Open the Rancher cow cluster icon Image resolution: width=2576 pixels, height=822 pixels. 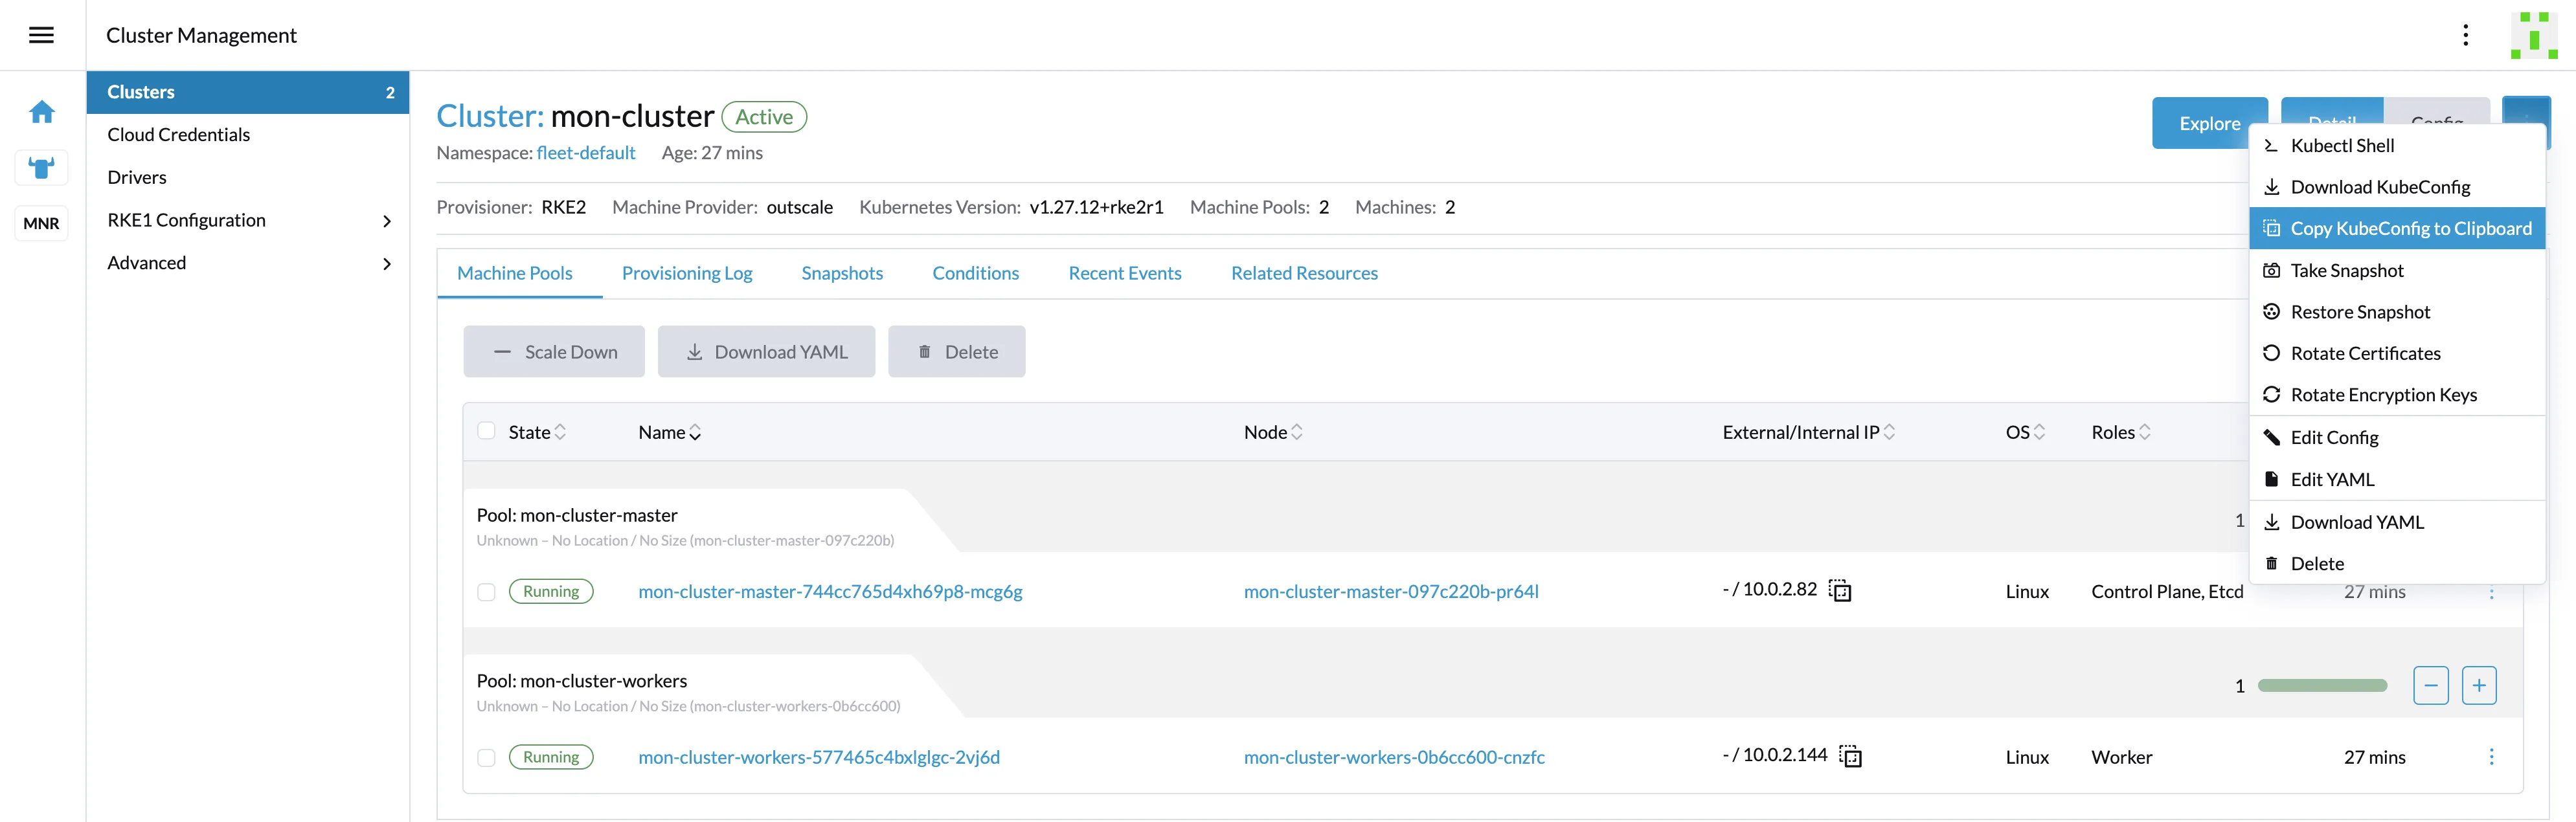pos(41,168)
